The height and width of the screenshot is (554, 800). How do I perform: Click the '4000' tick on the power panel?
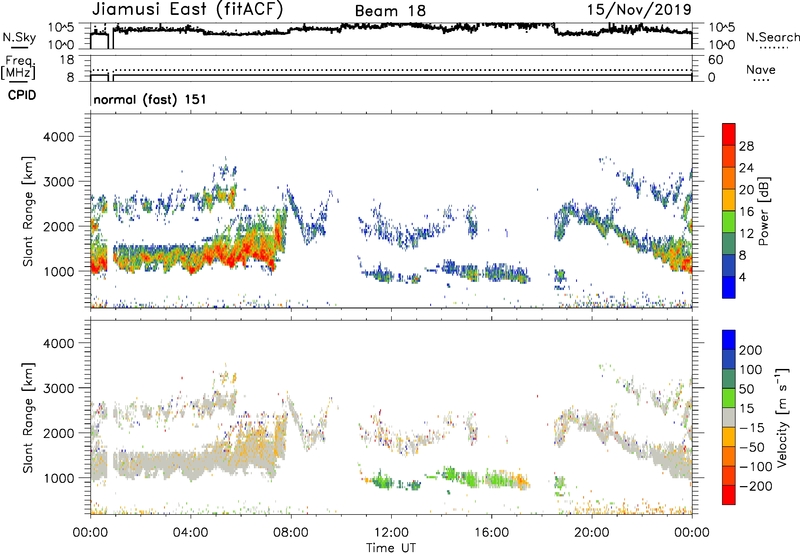pos(58,137)
